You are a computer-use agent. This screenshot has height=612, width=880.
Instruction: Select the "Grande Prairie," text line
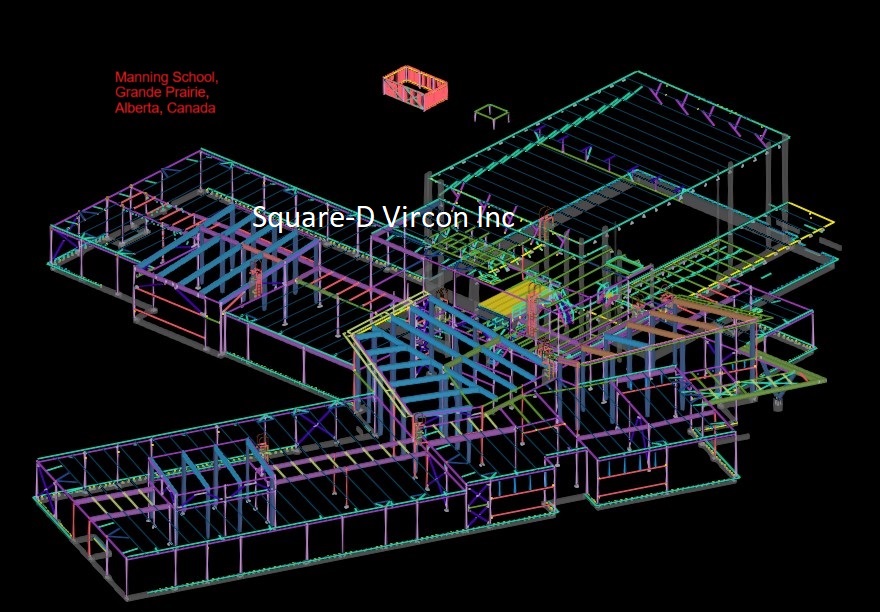[162, 92]
